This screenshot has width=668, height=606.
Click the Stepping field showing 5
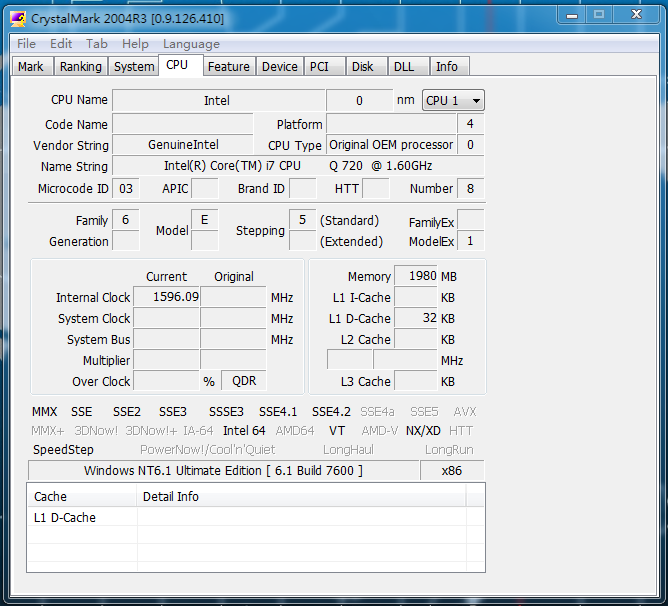point(302,220)
